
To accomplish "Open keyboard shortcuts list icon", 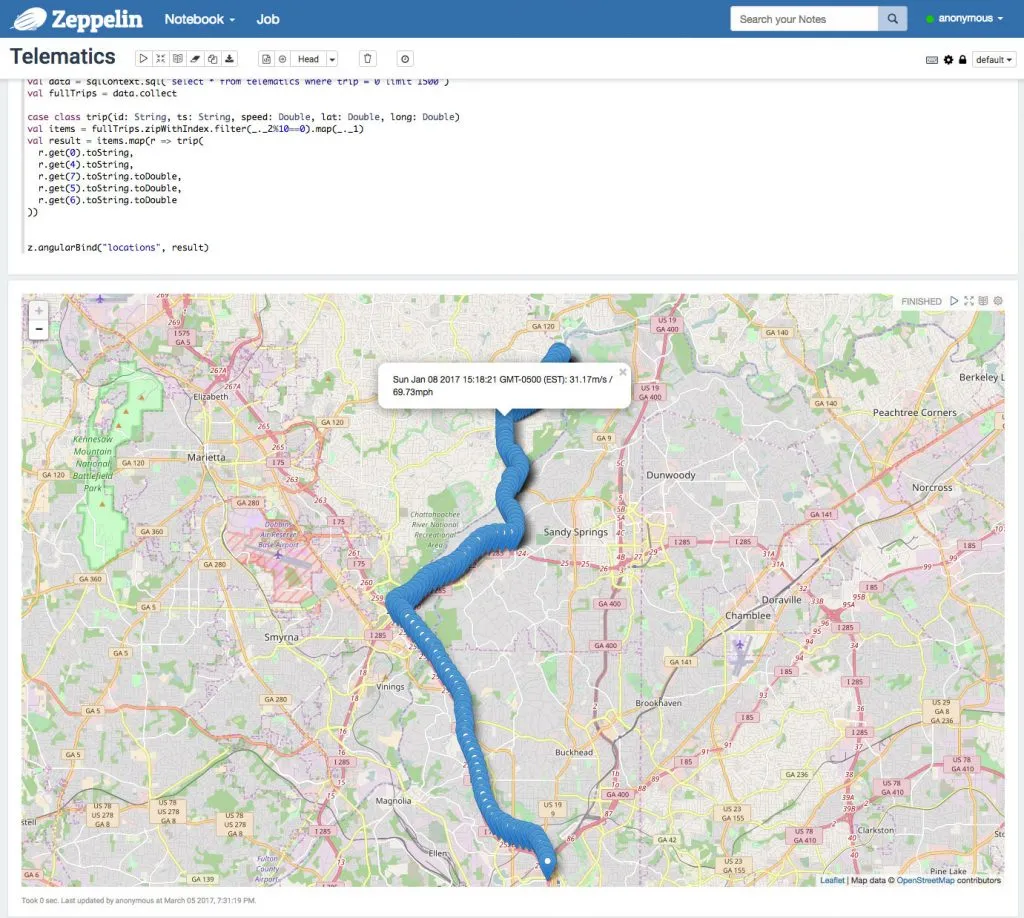I will click(932, 60).
